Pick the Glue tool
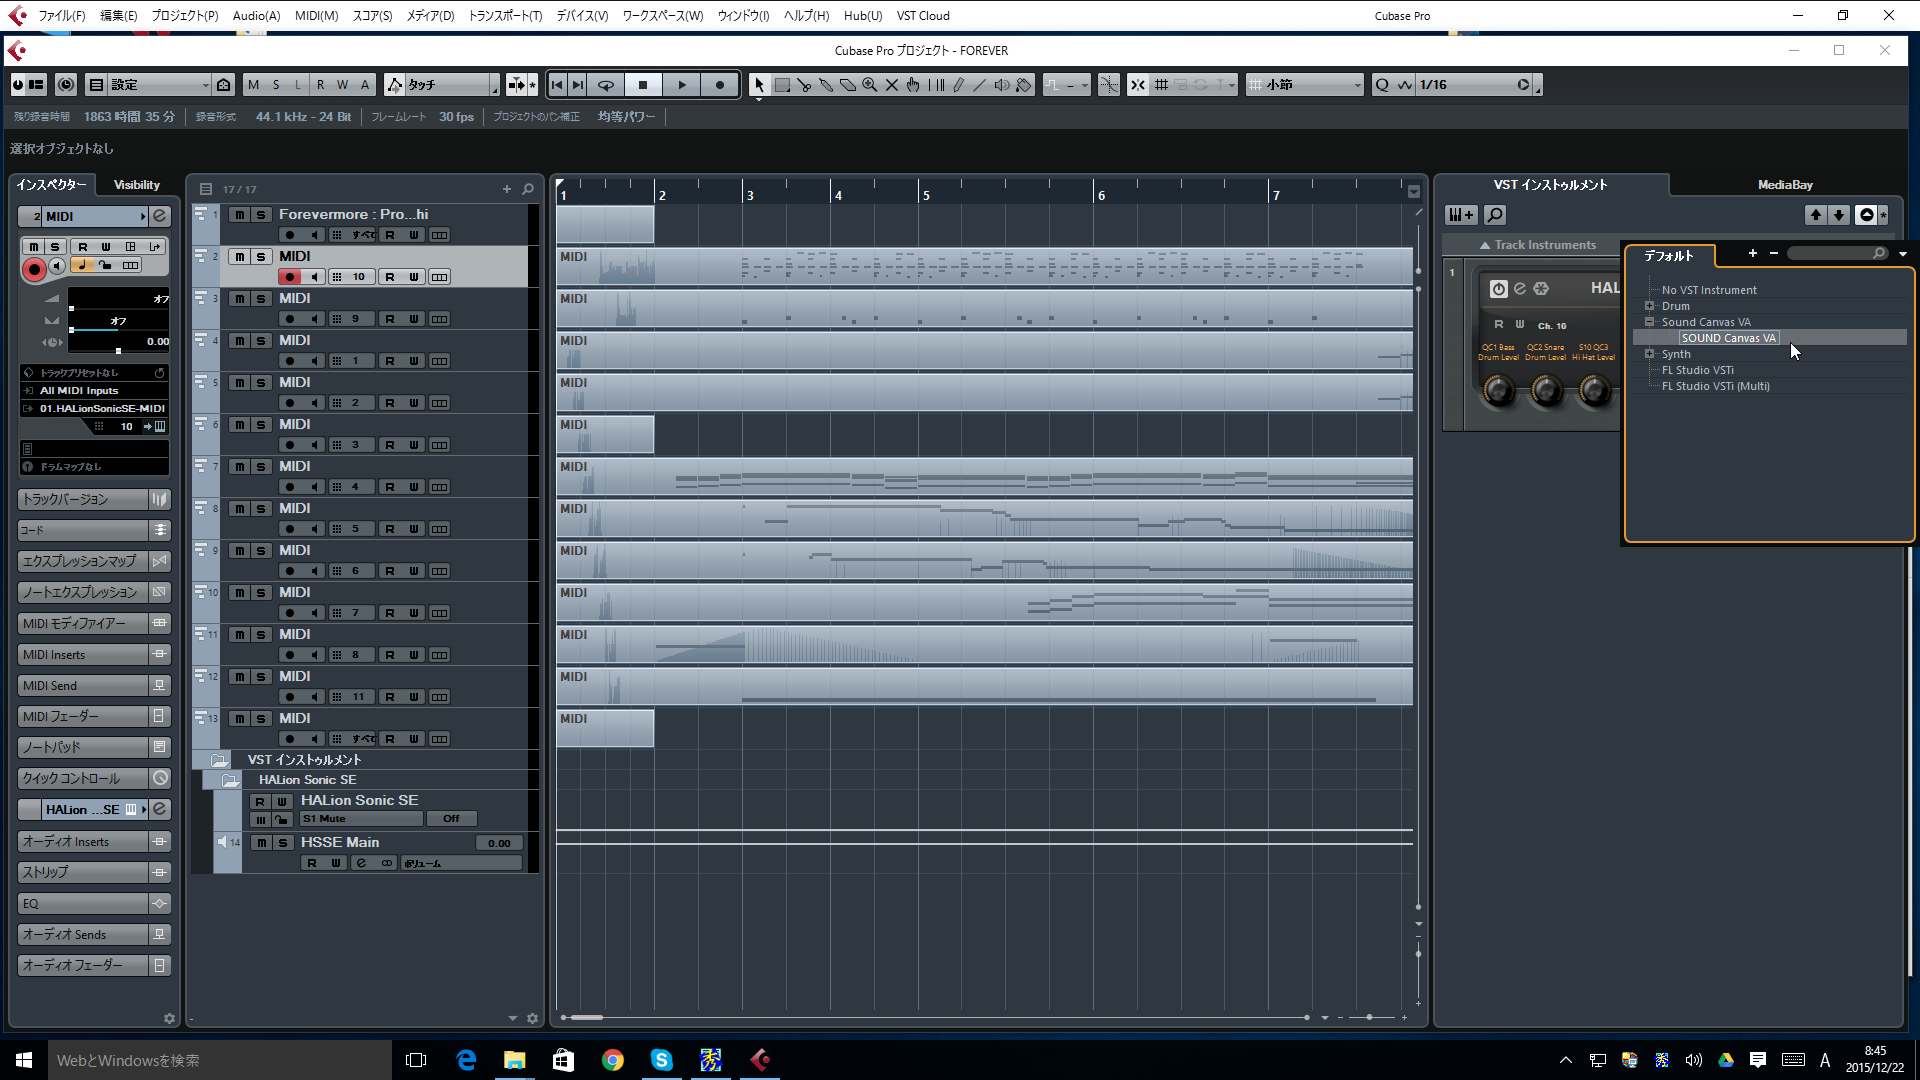Screen dimensions: 1920x1080 click(826, 85)
